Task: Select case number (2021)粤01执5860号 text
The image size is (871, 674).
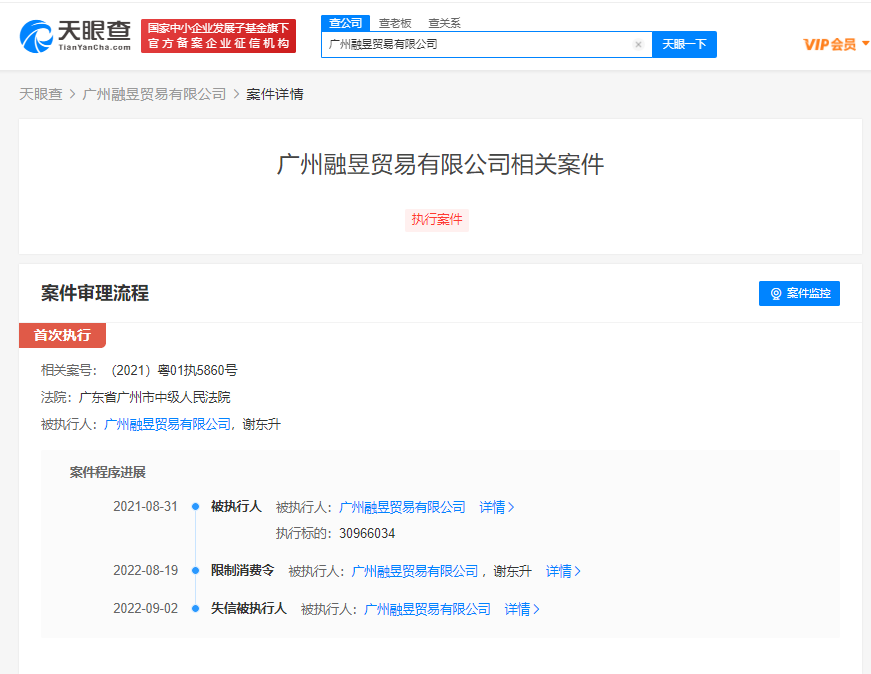Action: [174, 371]
